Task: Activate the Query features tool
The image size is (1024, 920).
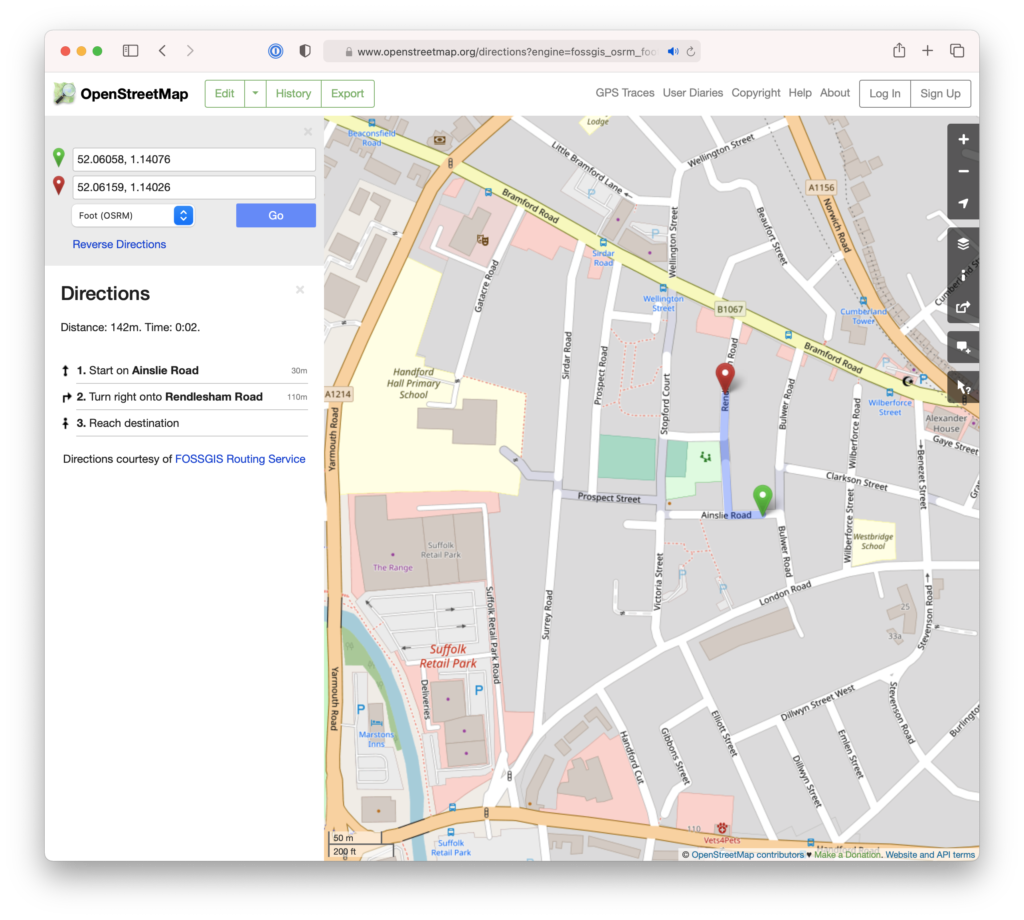Action: (x=963, y=387)
